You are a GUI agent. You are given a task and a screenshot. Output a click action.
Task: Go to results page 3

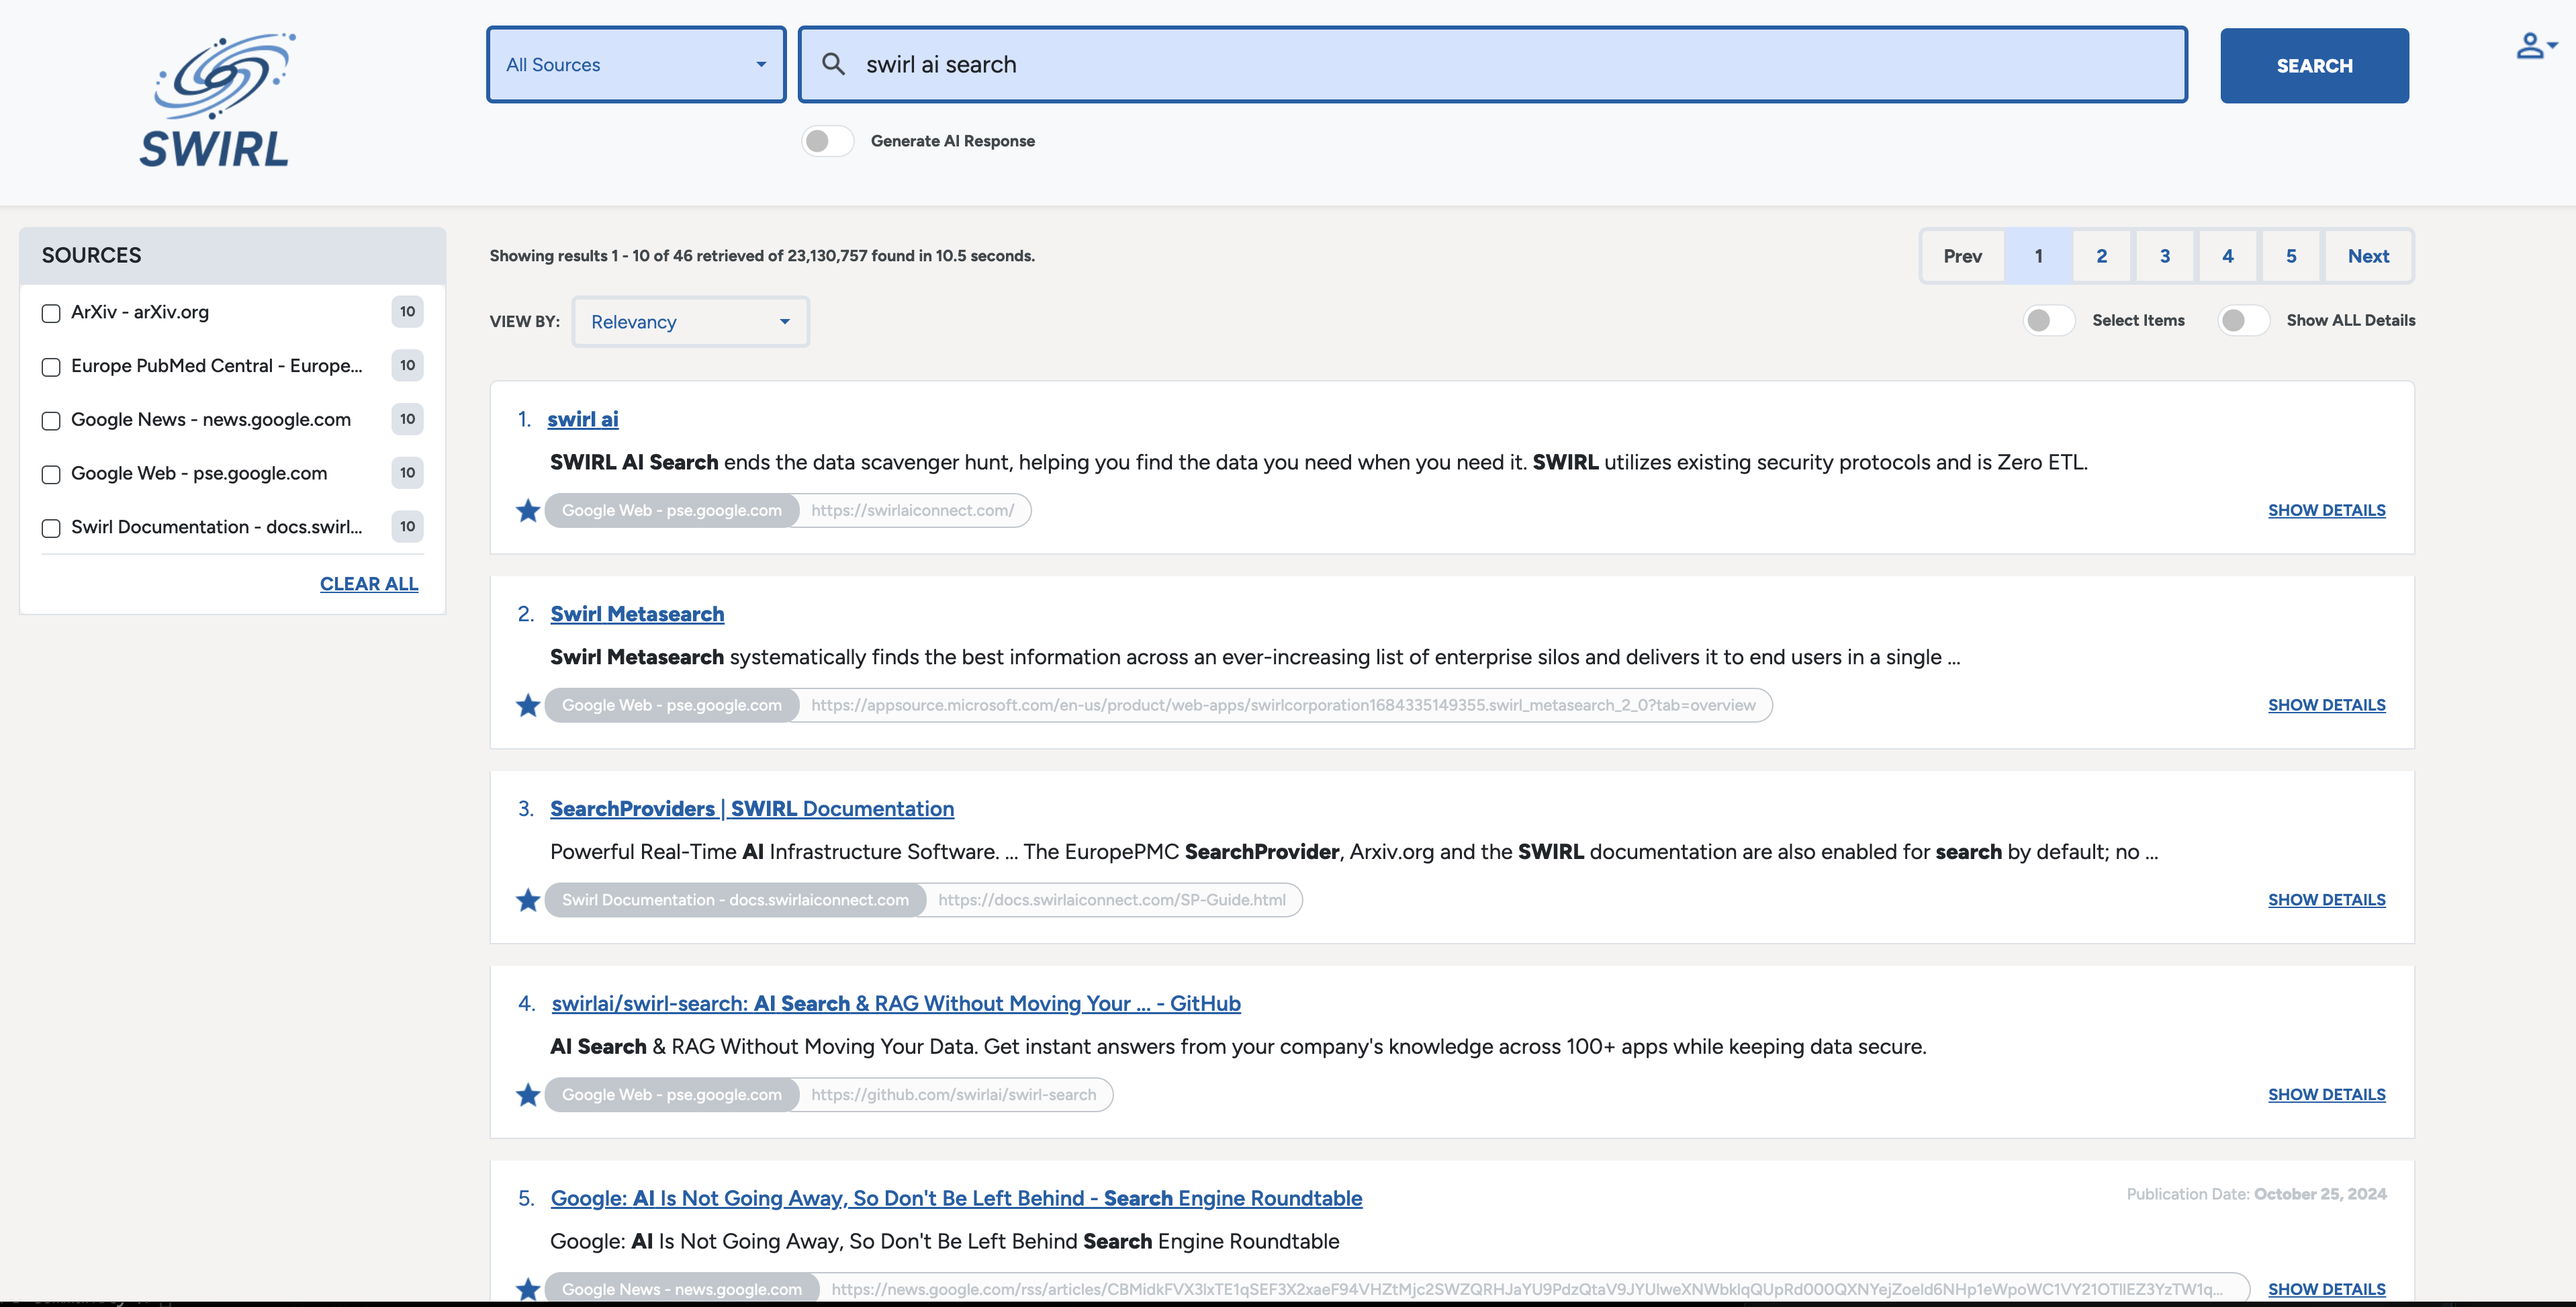[x=2164, y=256]
